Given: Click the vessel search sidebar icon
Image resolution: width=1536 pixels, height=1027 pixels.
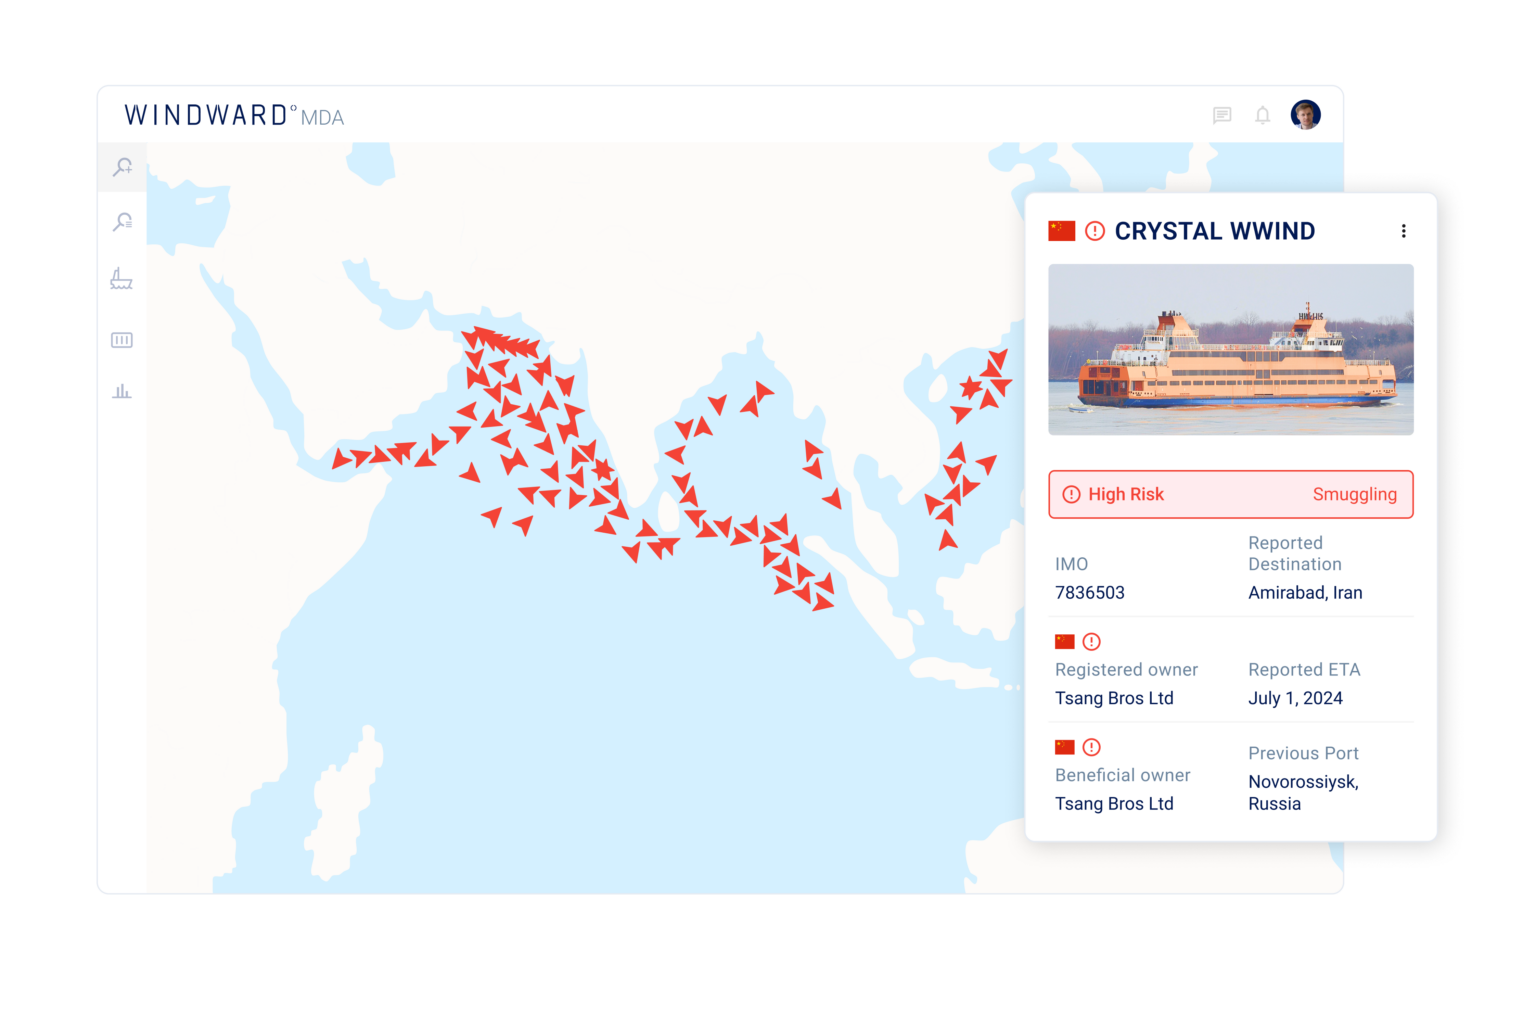Looking at the screenshot, I should tap(122, 167).
